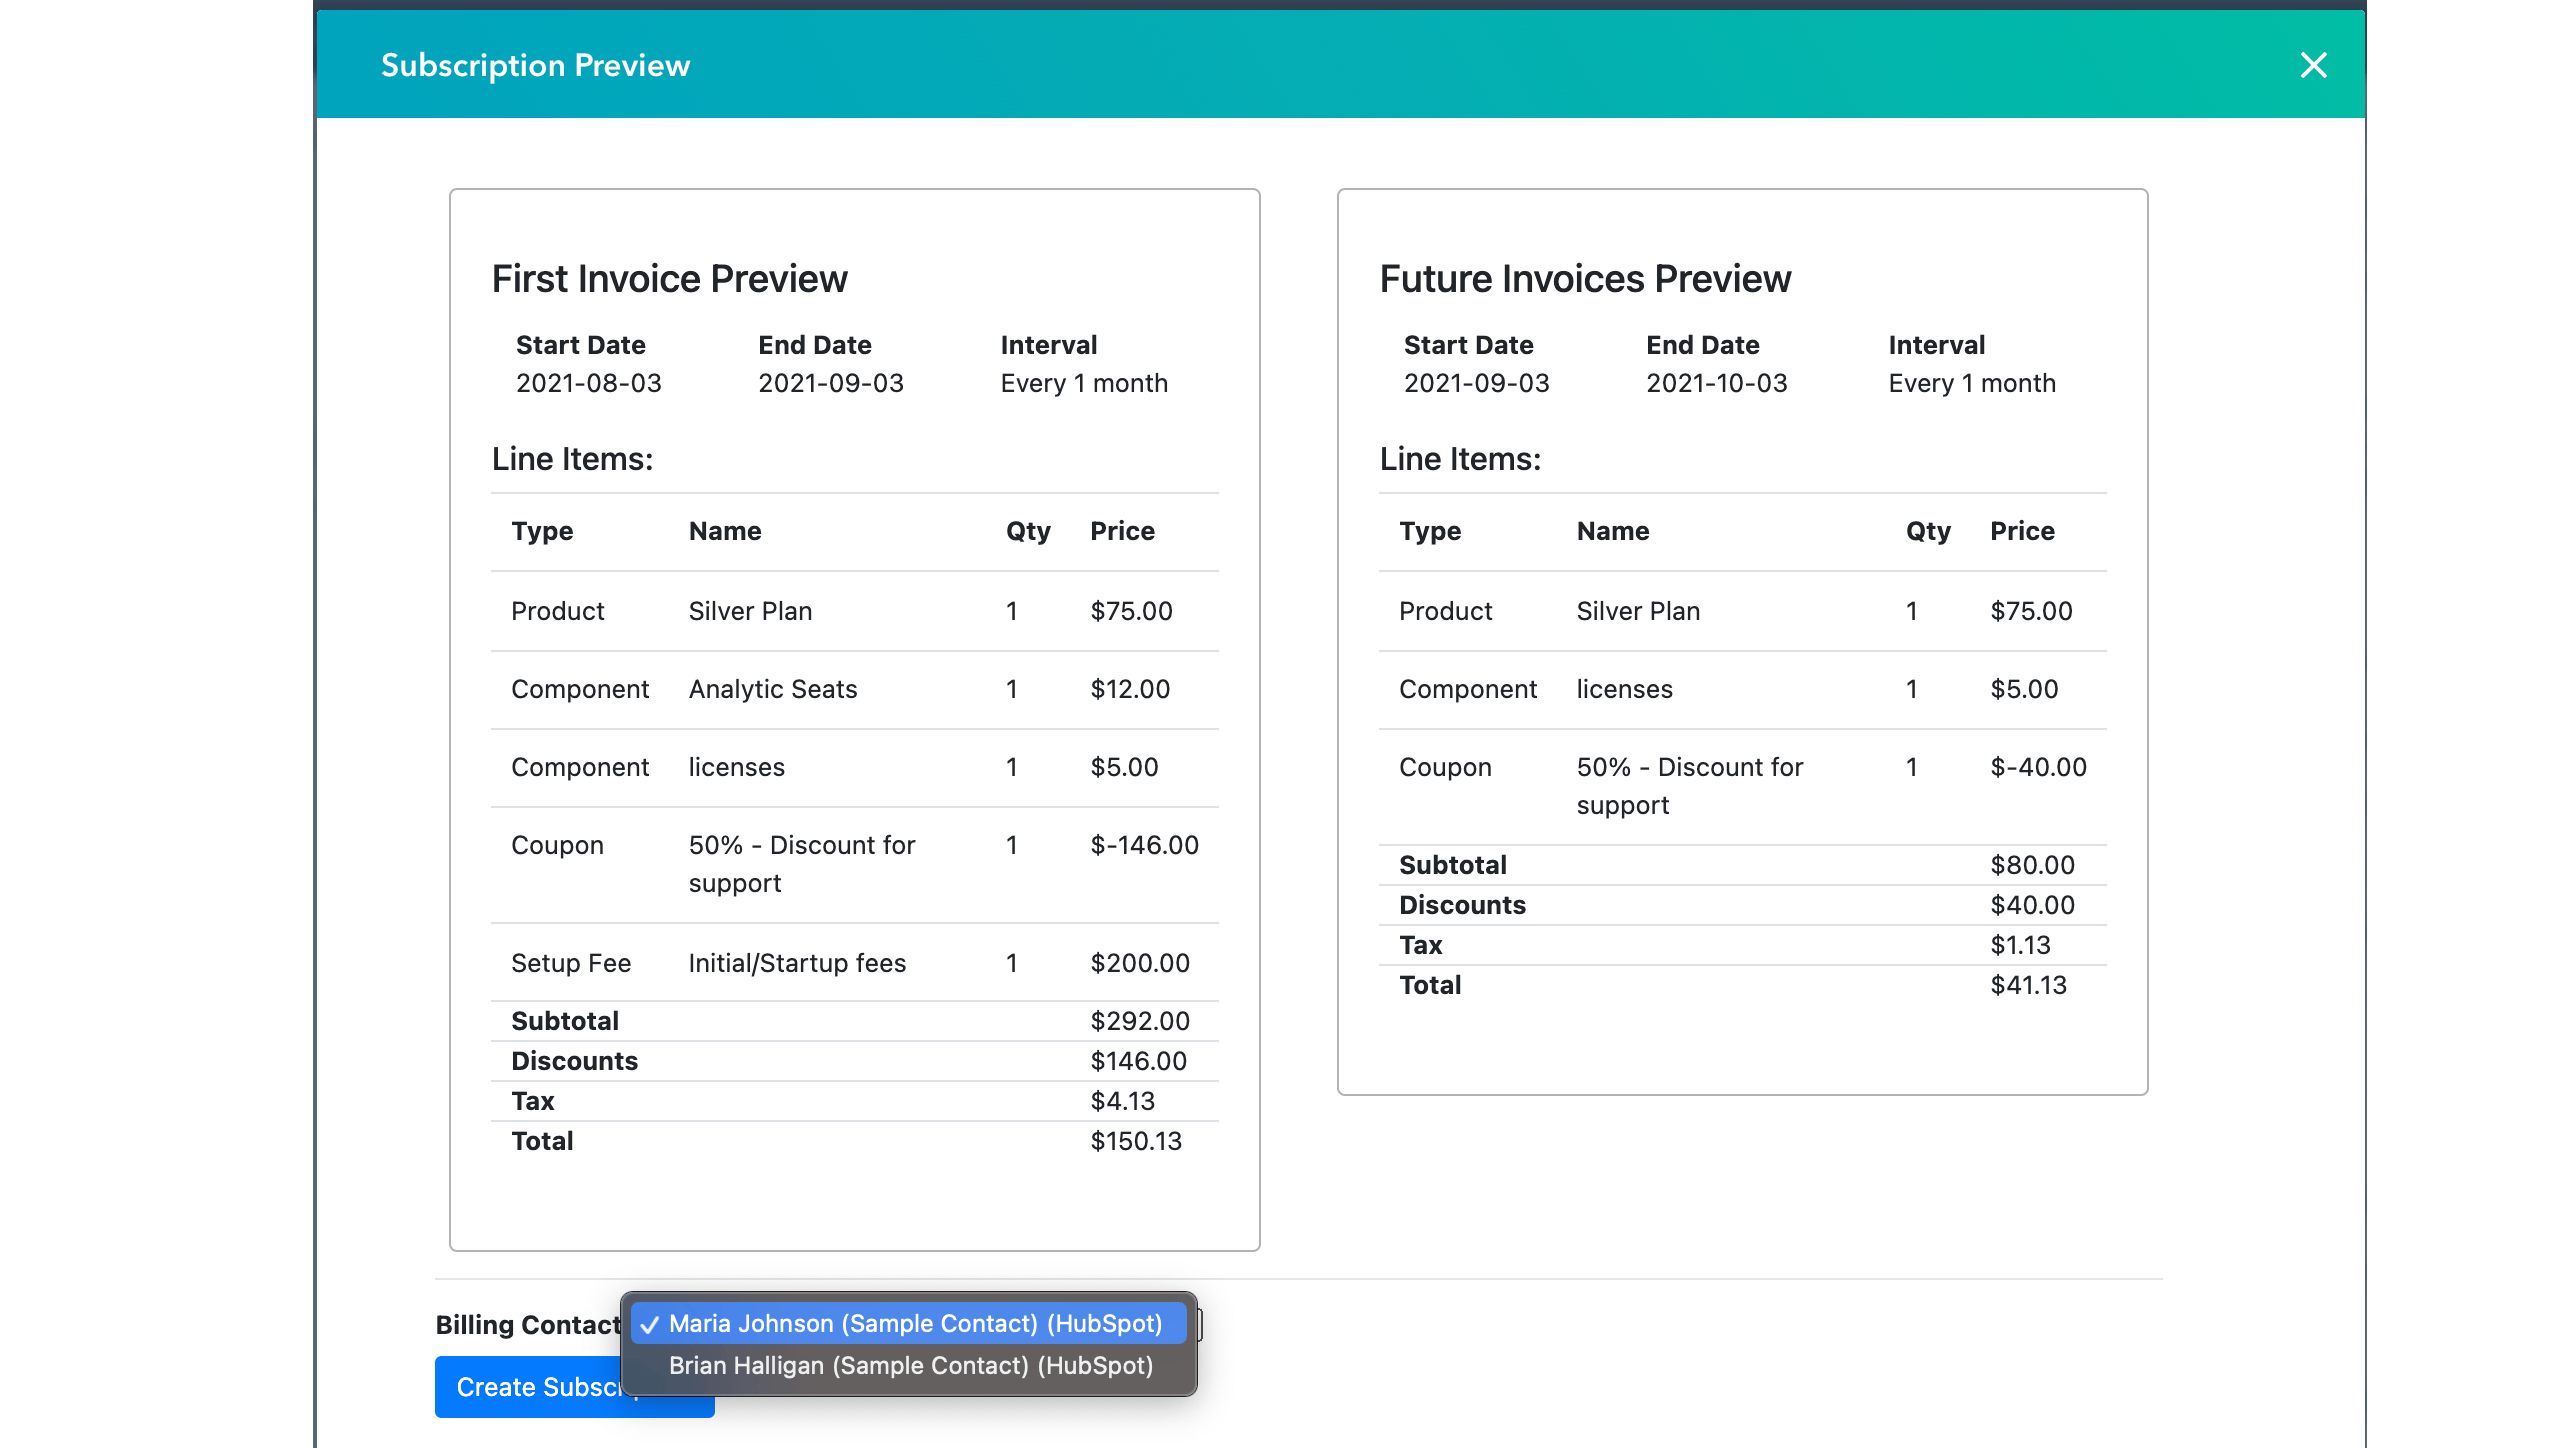The width and height of the screenshot is (2574, 1448).
Task: Click the first invoice total $150.13
Action: click(1135, 1141)
